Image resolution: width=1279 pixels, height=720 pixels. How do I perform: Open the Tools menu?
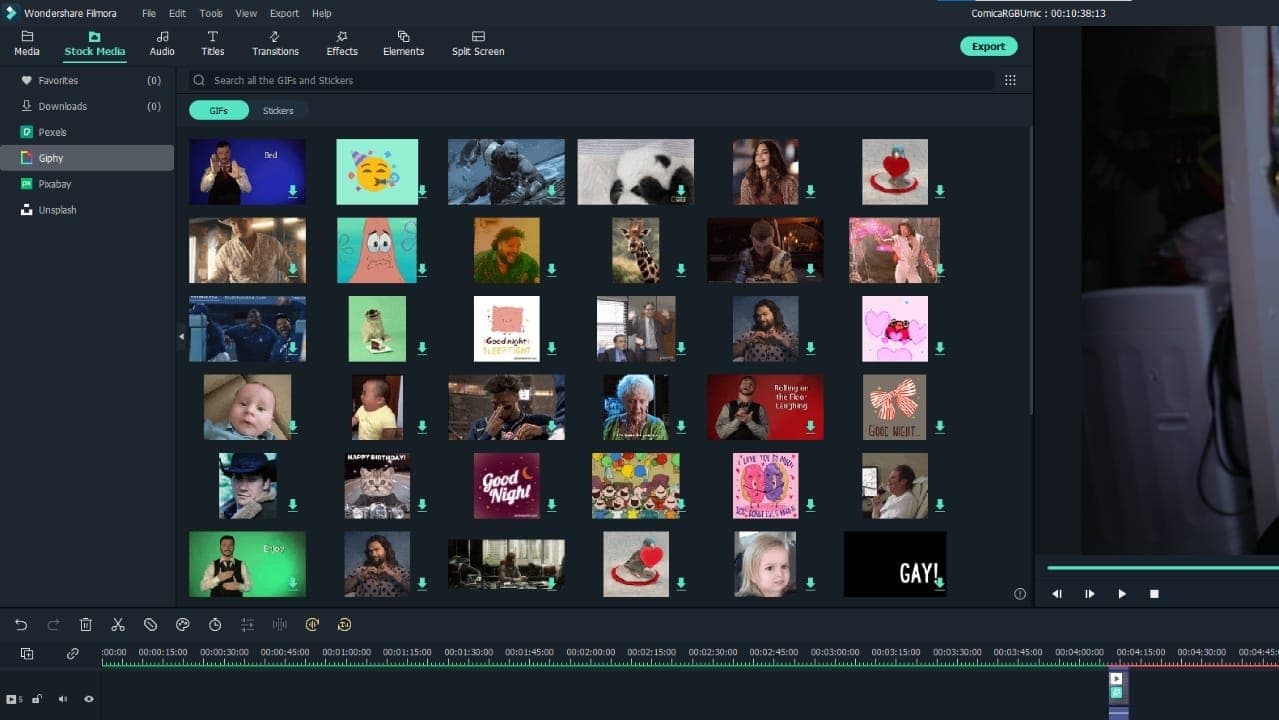click(211, 14)
